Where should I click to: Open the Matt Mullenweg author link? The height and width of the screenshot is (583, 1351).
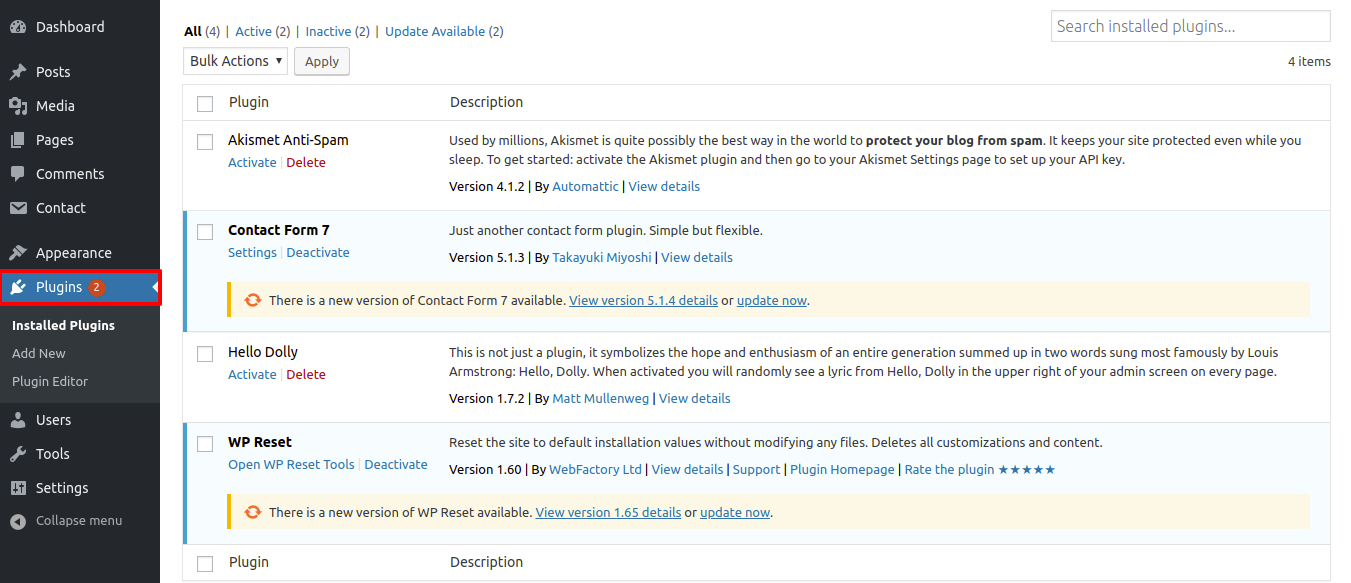[x=601, y=398]
